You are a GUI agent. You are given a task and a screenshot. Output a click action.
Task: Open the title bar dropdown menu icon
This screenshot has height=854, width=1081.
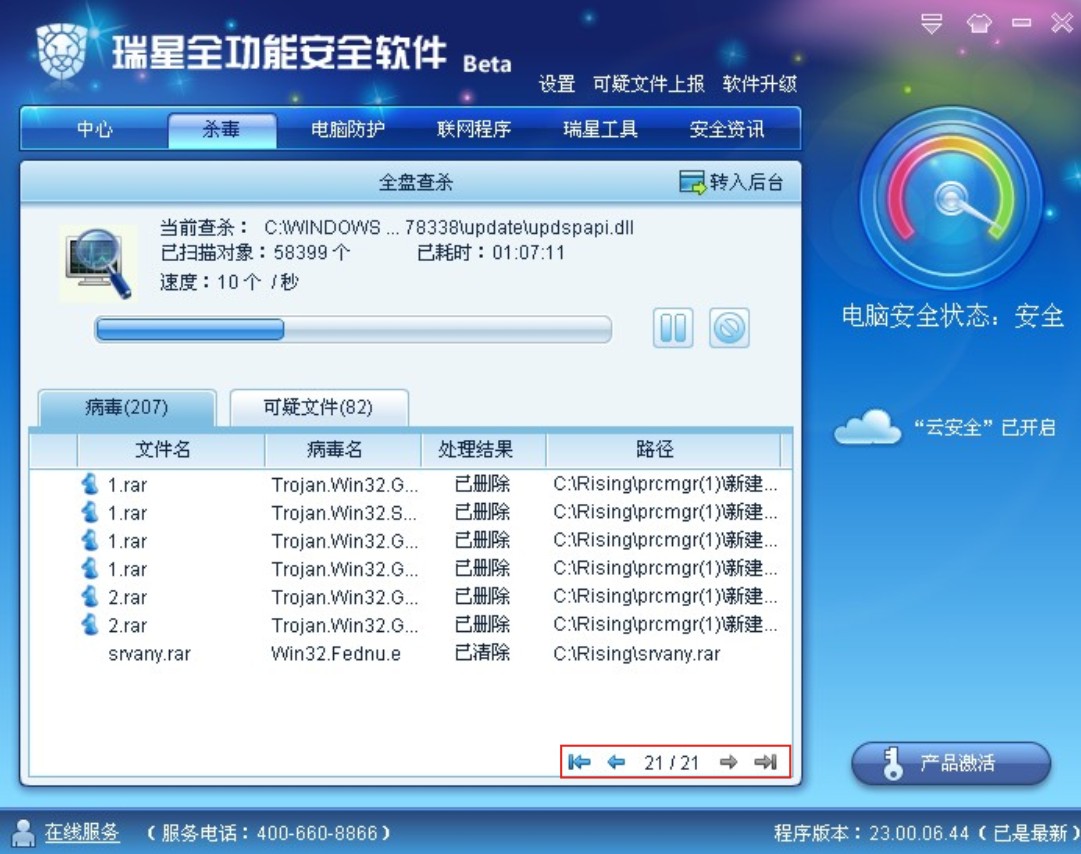click(x=931, y=24)
